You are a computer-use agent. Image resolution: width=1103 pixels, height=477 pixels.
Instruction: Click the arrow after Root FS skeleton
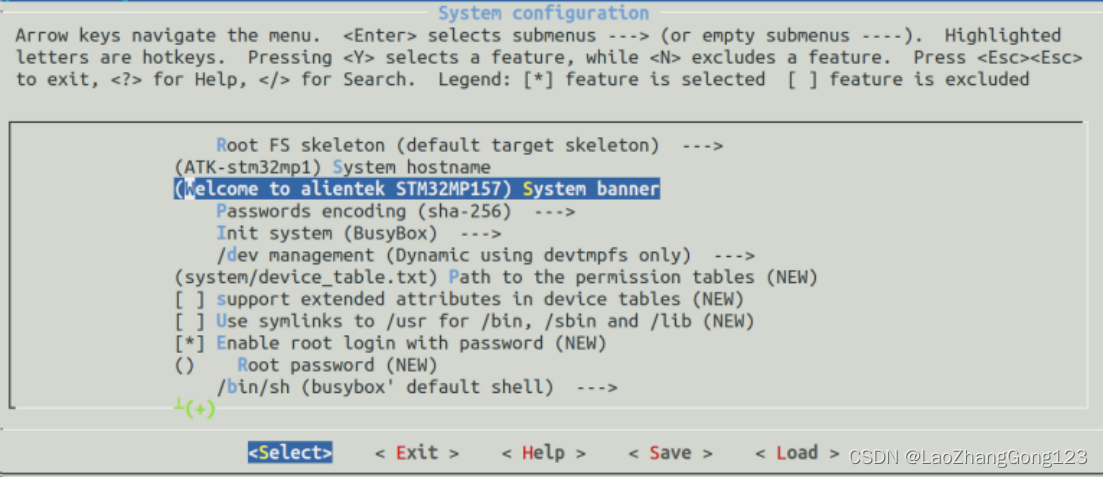[x=702, y=146]
